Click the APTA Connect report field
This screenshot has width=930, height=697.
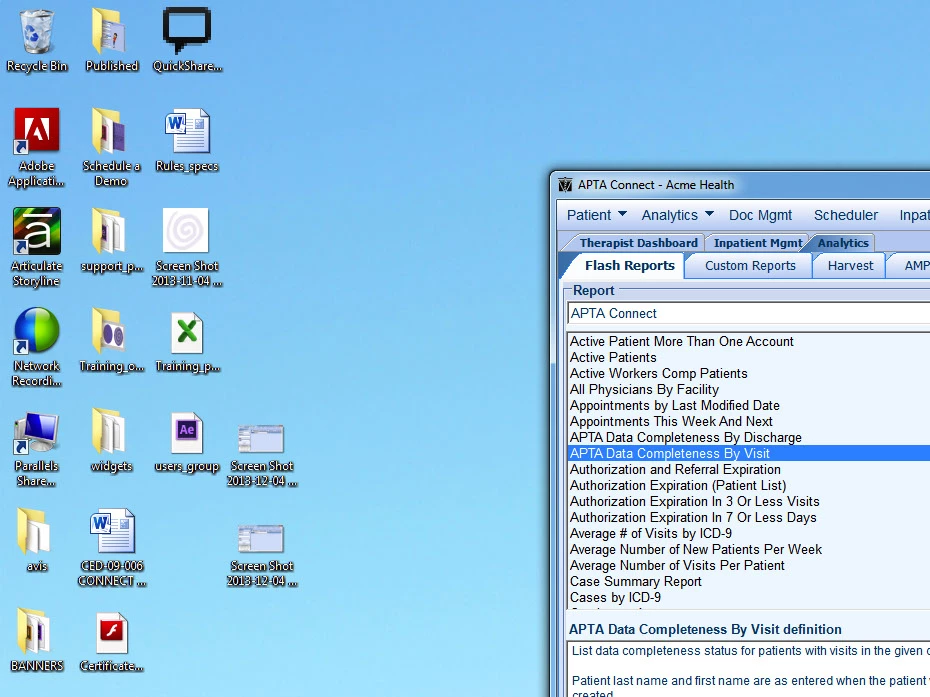point(749,313)
